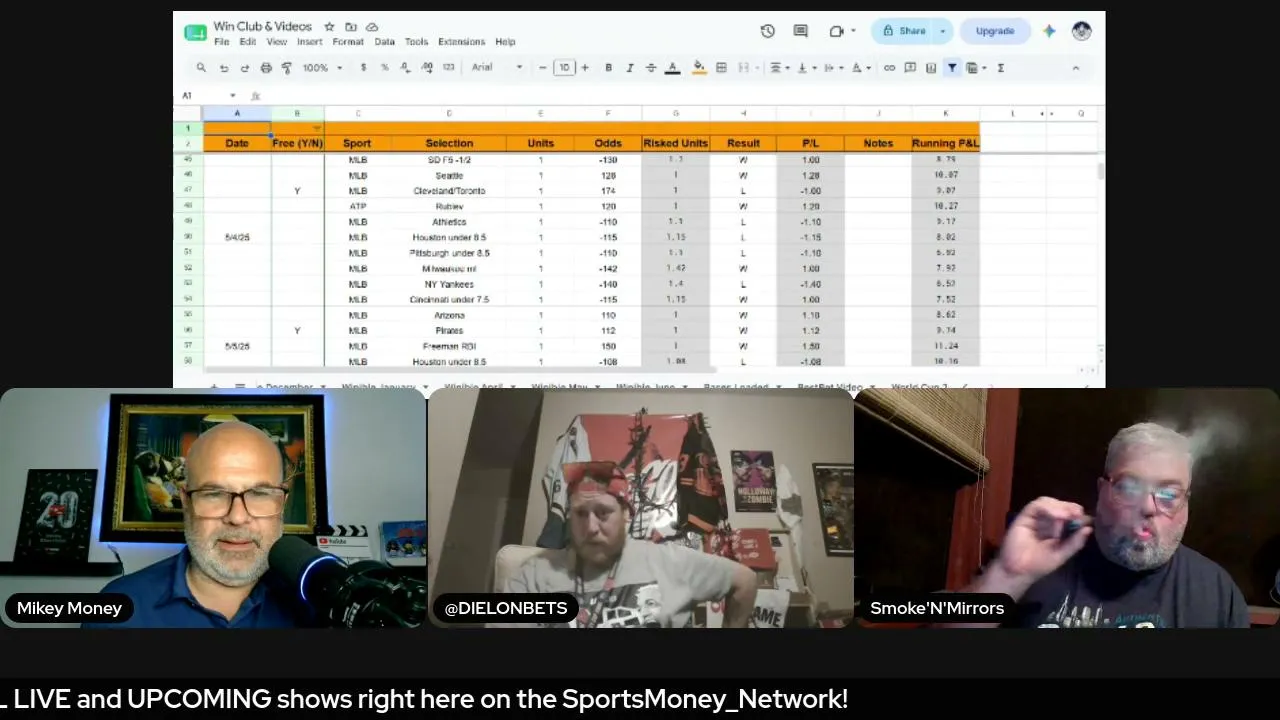Viewport: 1280px width, 720px height.
Task: Pick a cell fill color
Action: [x=699, y=68]
